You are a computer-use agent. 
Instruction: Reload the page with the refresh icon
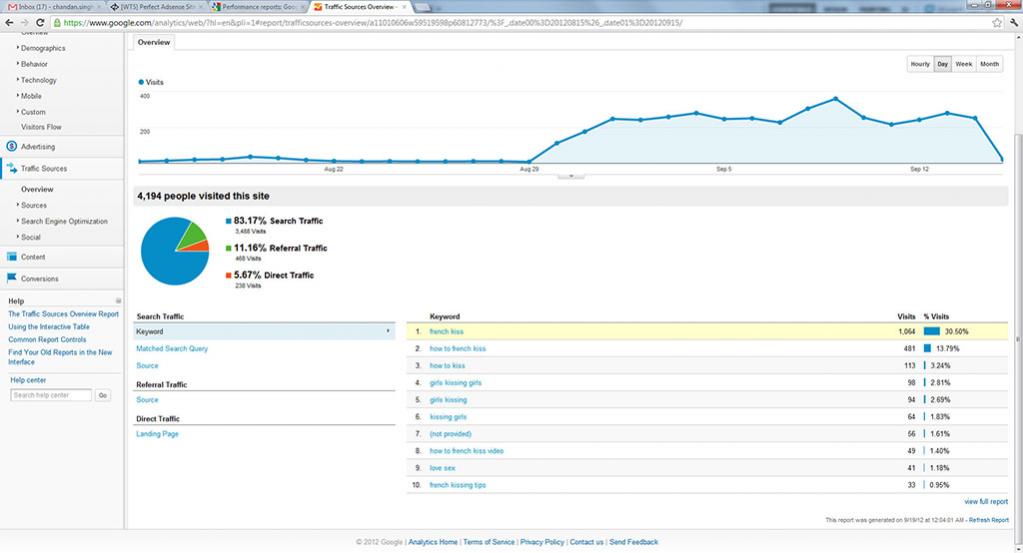(40, 23)
